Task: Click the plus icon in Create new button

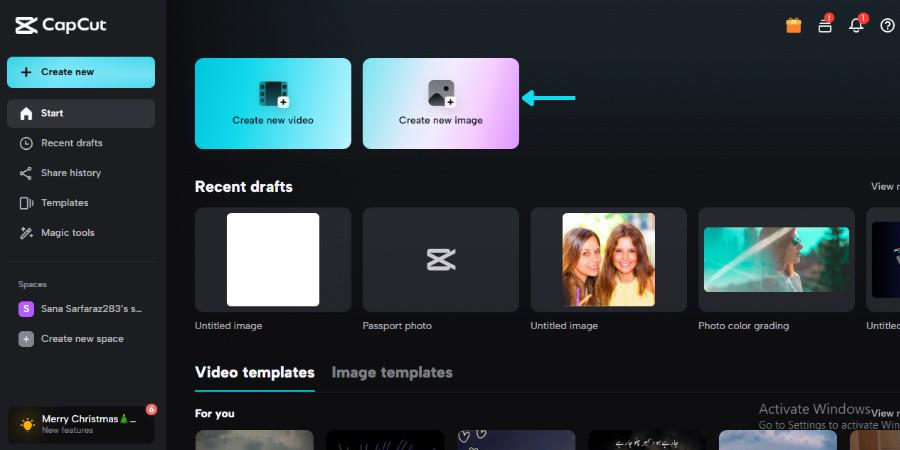Action: [x=26, y=72]
